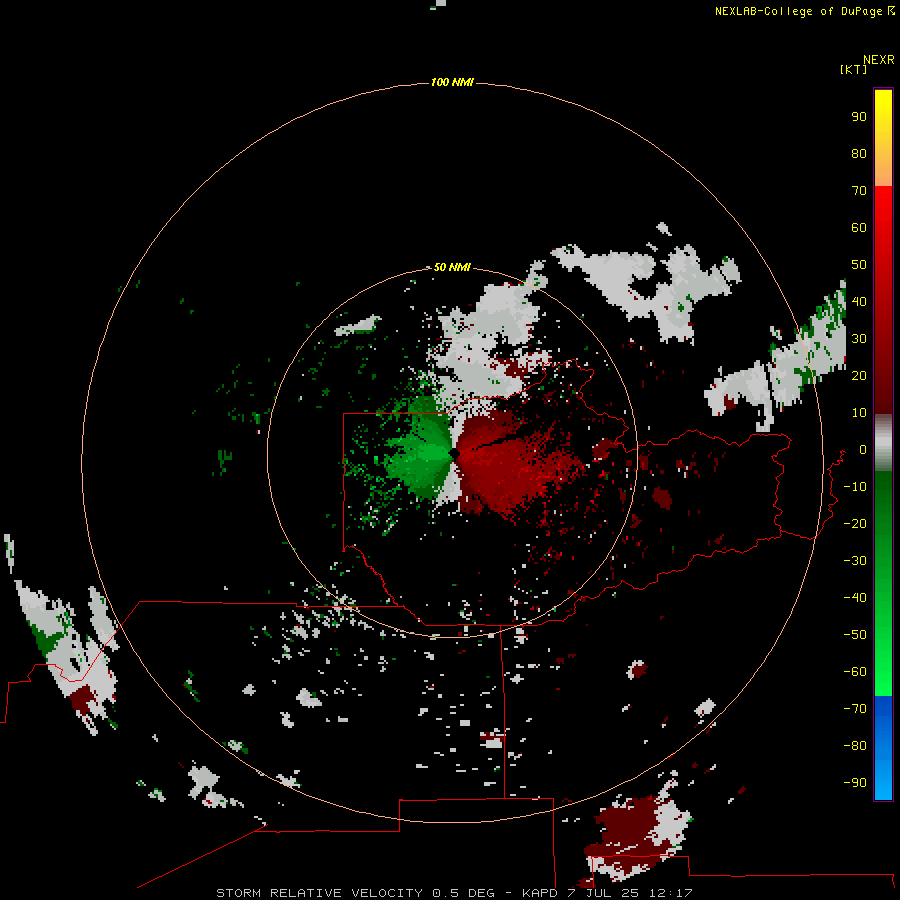
Task: Click the 20 value on the color scale
Action: [859, 375]
